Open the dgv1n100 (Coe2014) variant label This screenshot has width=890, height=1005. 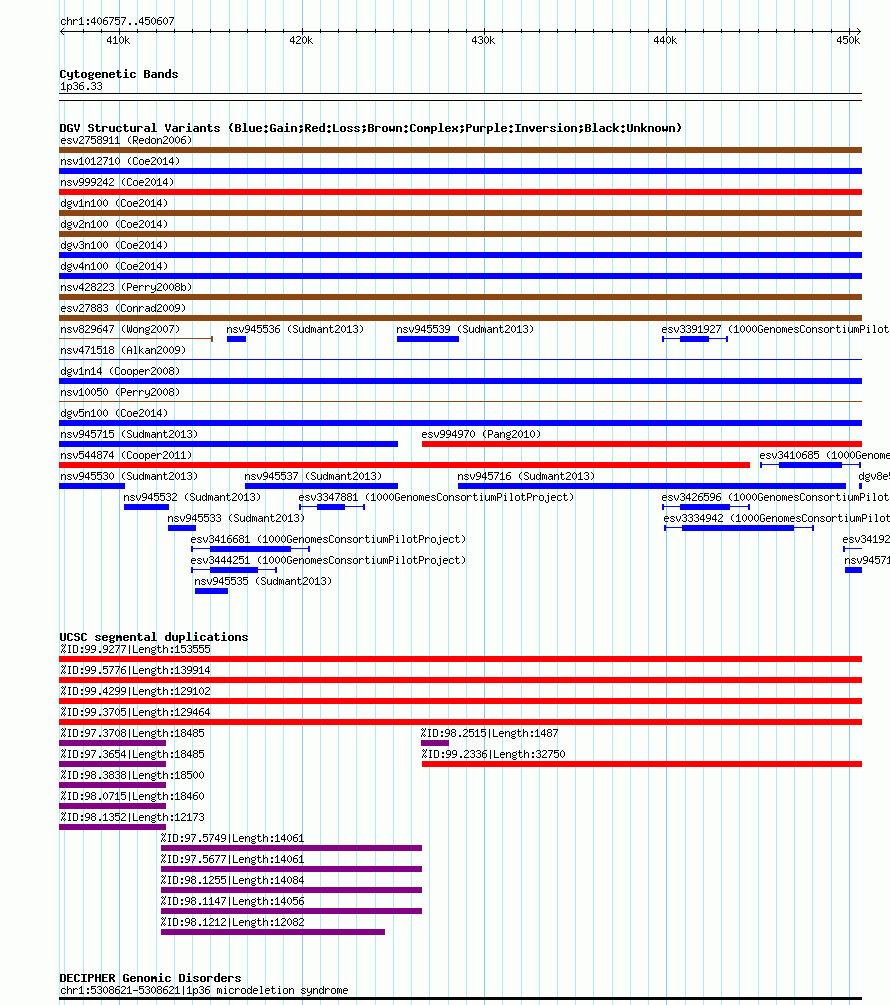tap(114, 203)
